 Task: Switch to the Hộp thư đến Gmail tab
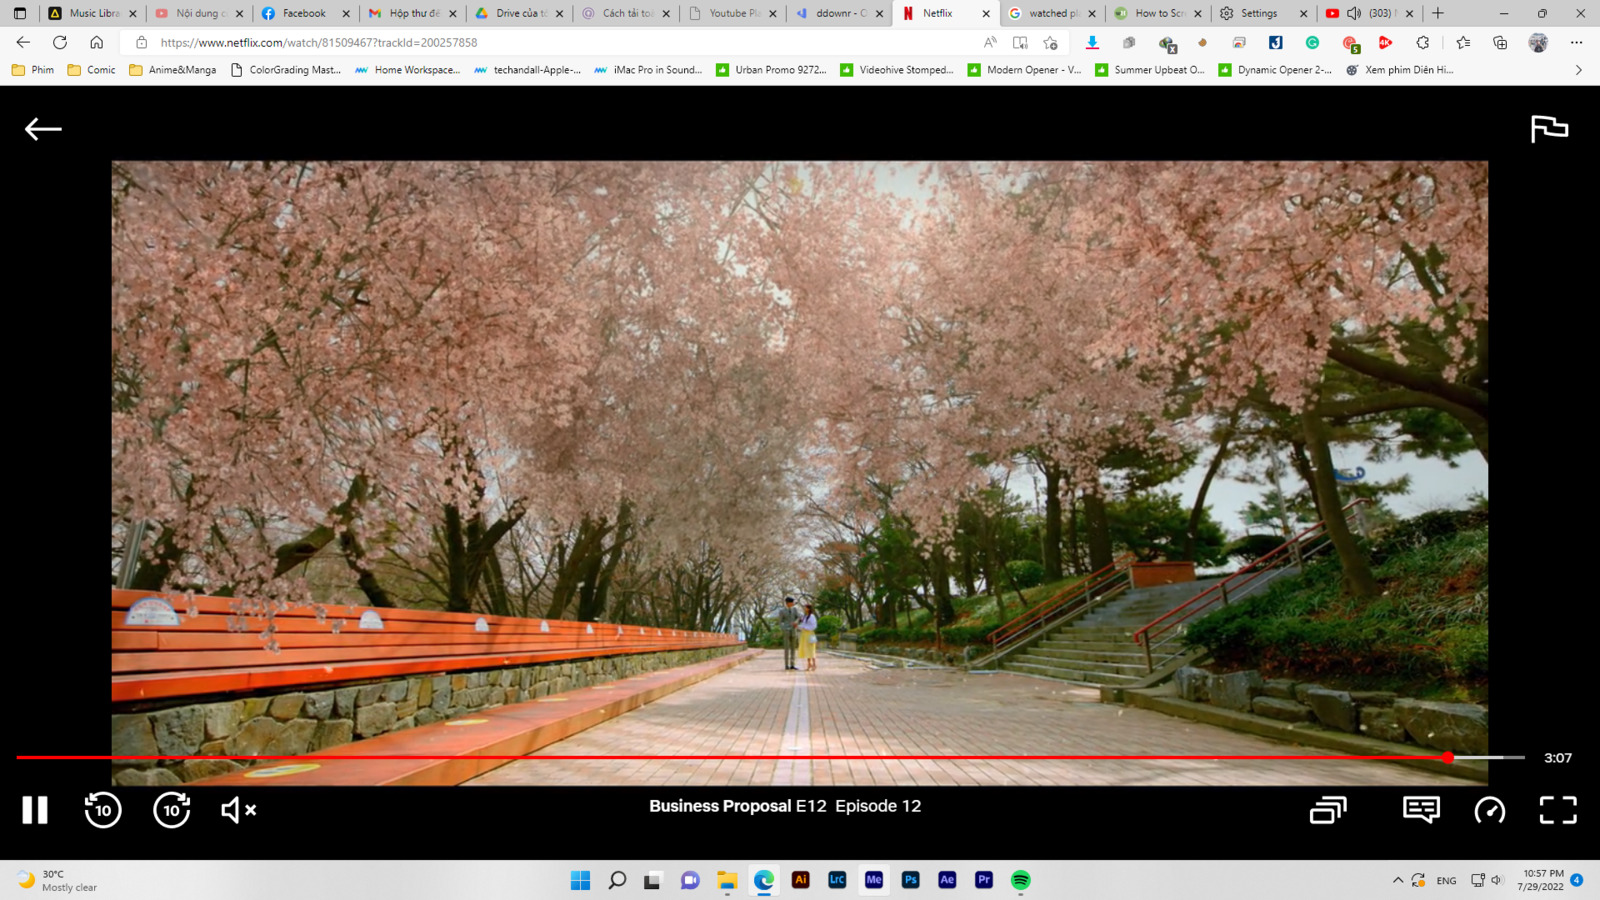coord(412,13)
